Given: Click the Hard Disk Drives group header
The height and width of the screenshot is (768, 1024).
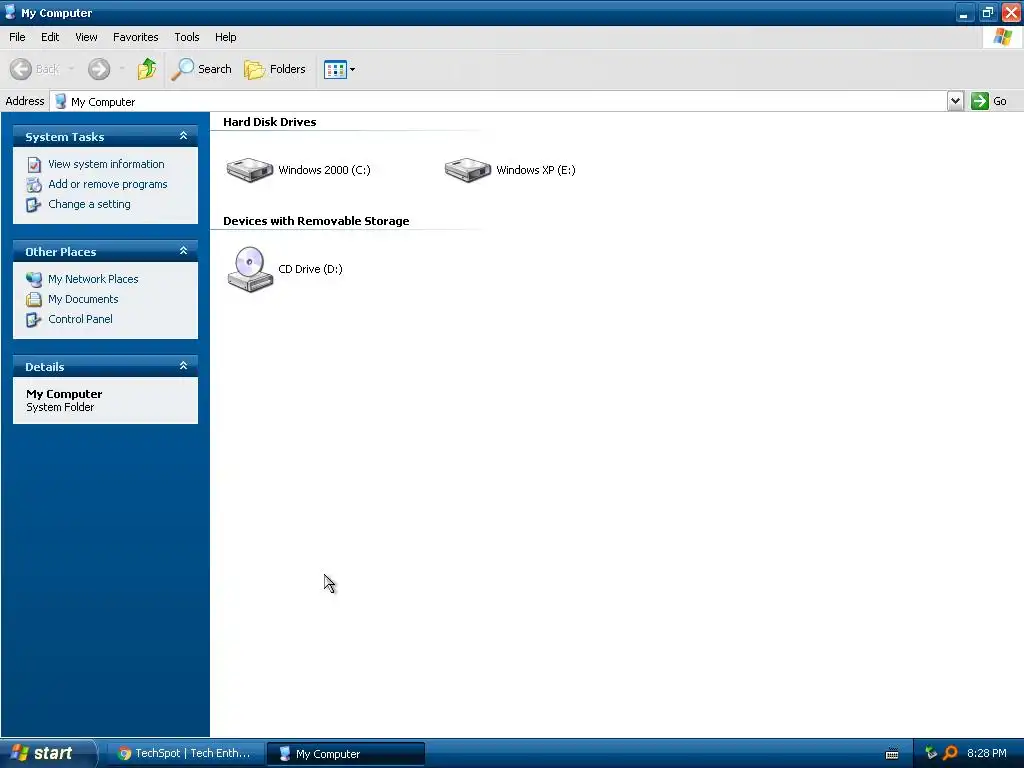Looking at the screenshot, I should 270,122.
